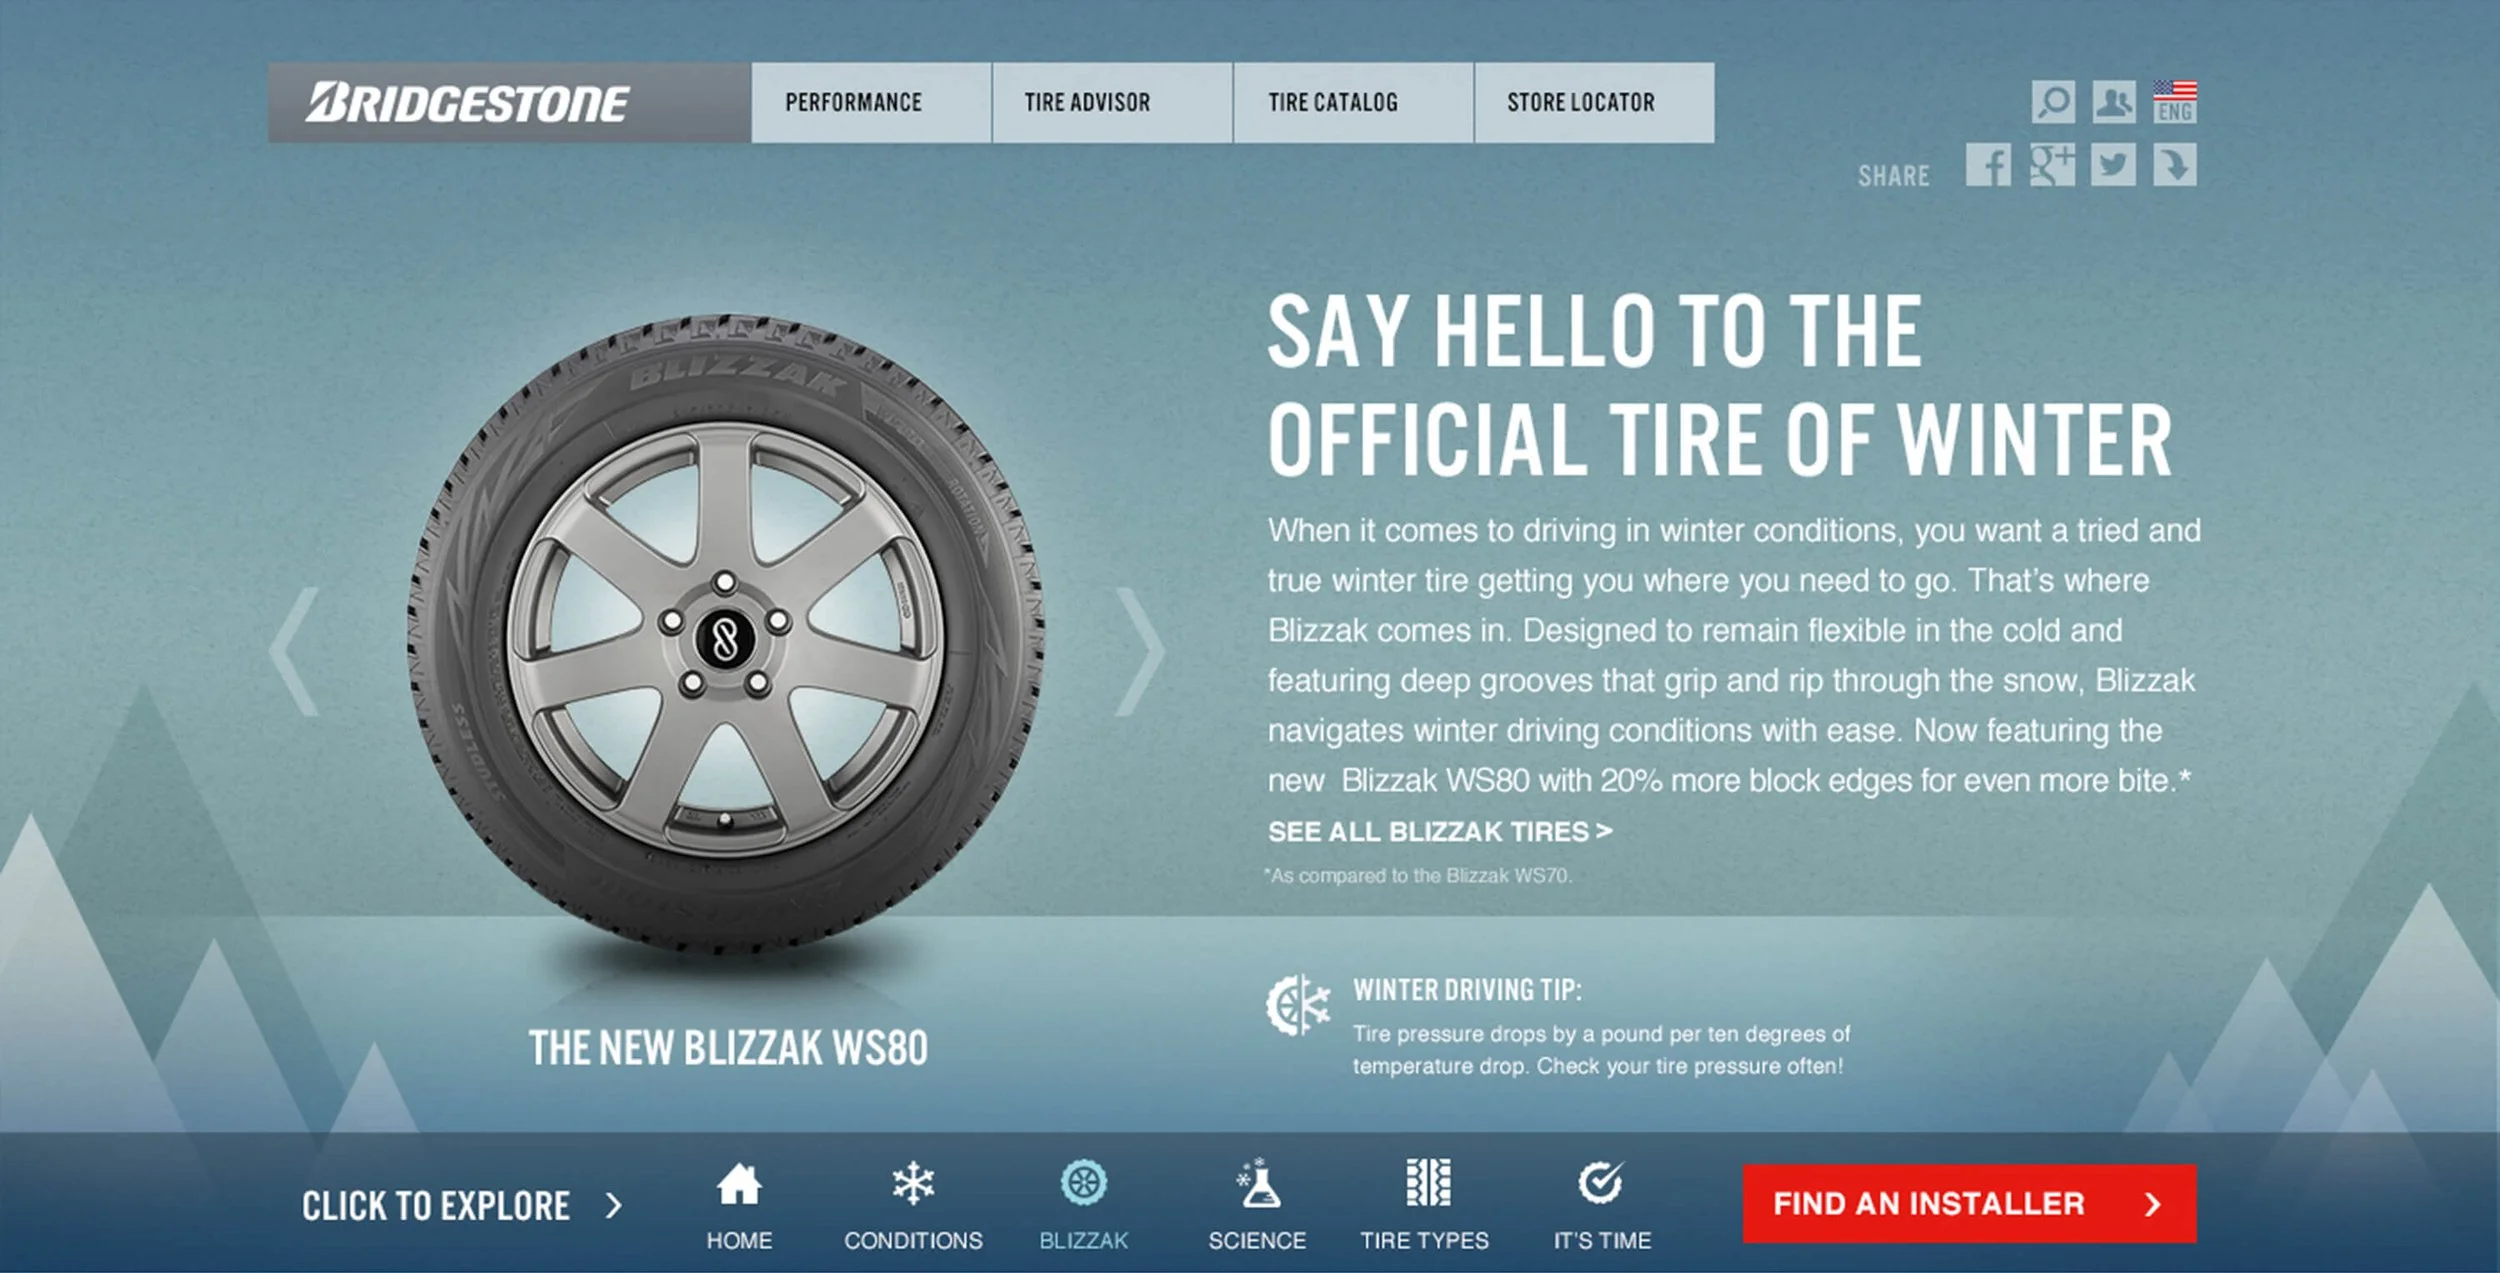Open Conditions snowflake section

point(913,1206)
